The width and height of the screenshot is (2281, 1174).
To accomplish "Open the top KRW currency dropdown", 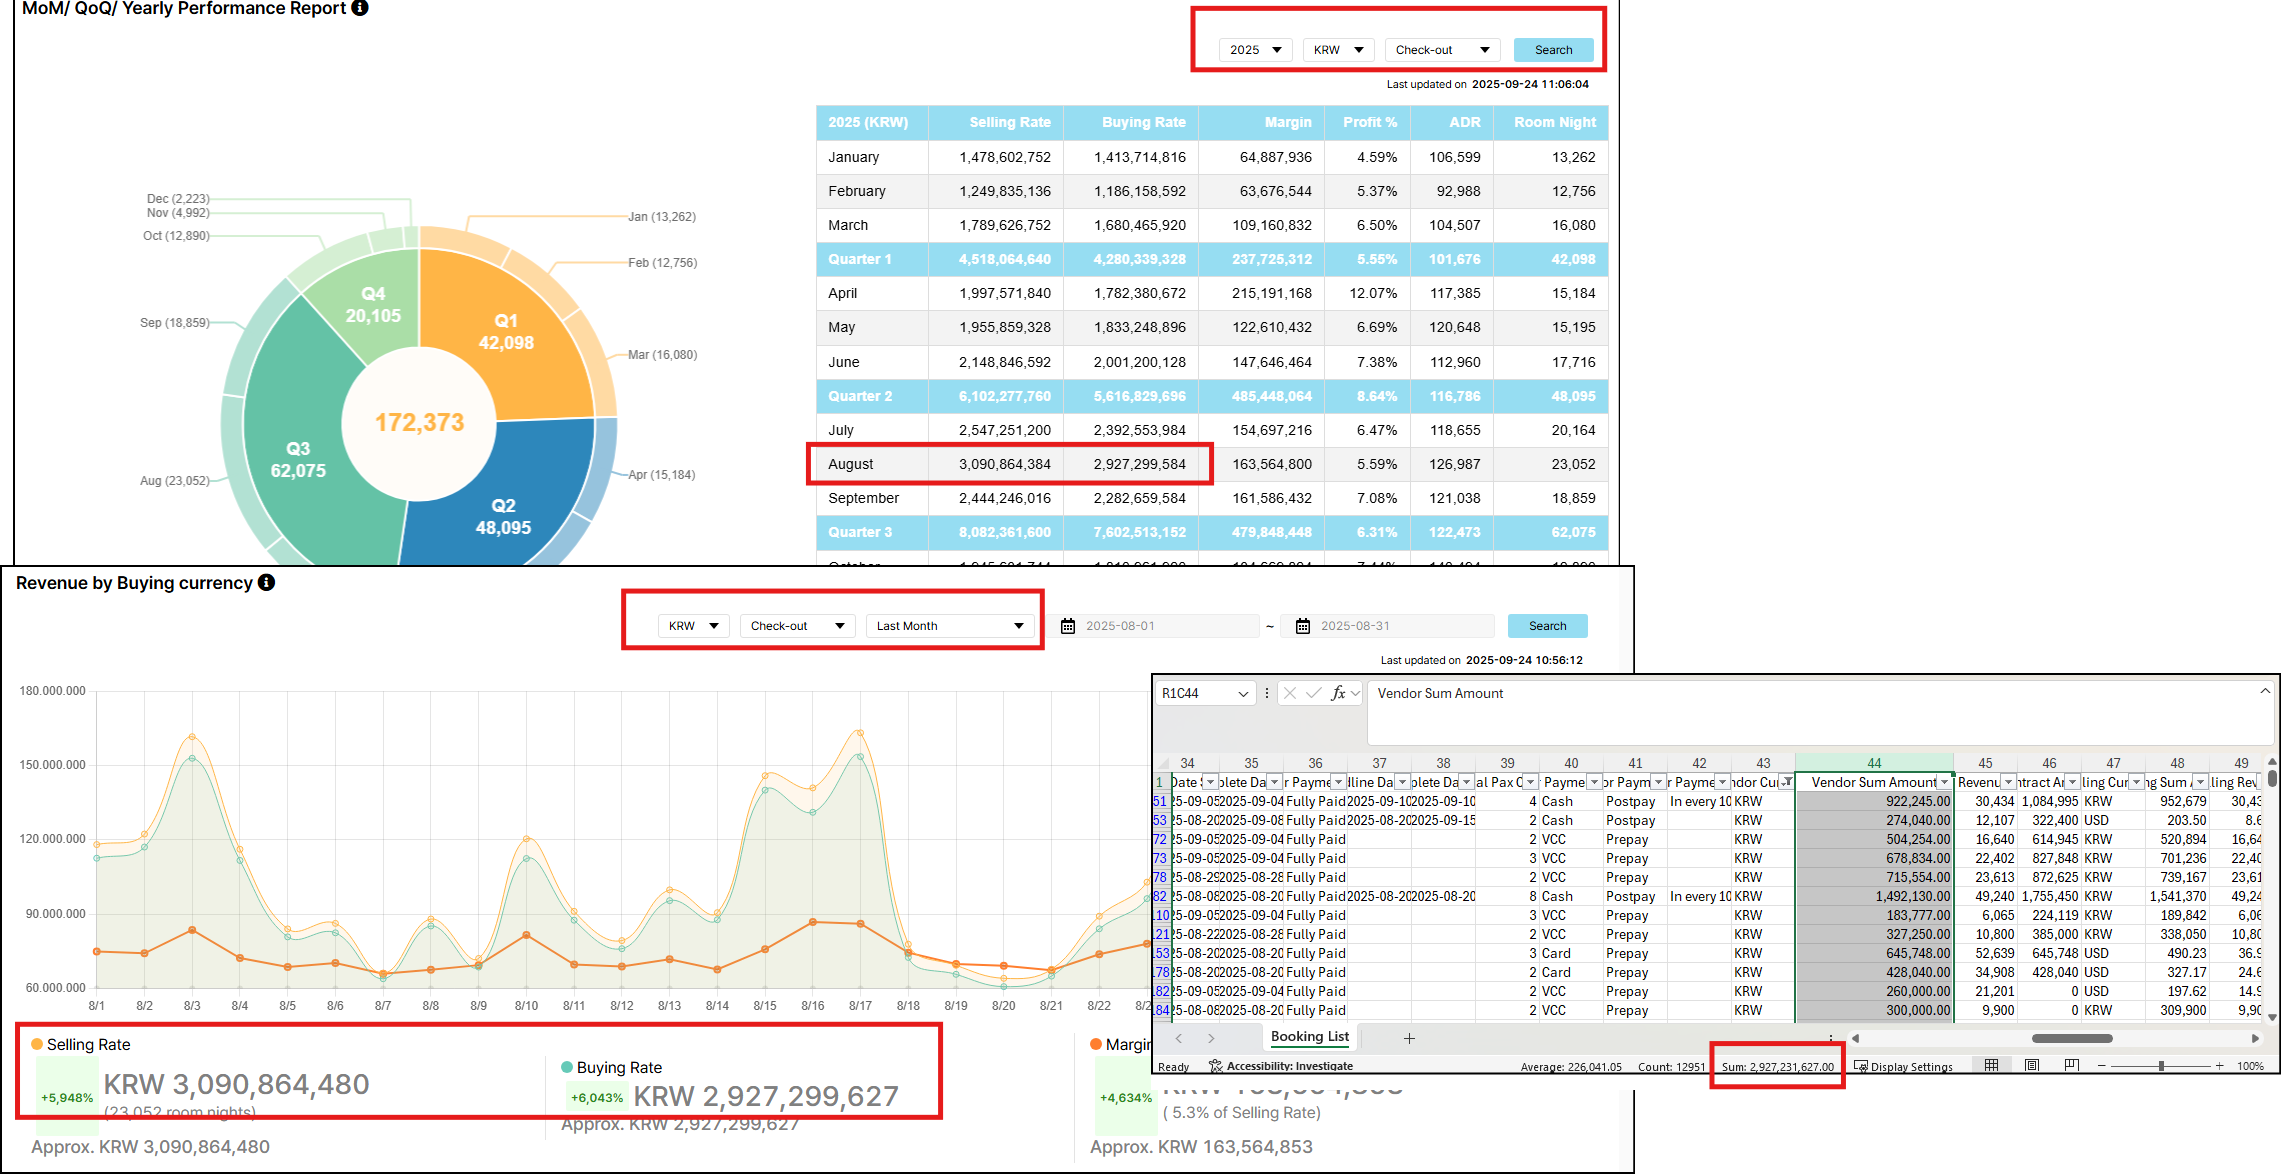I will click(1338, 50).
